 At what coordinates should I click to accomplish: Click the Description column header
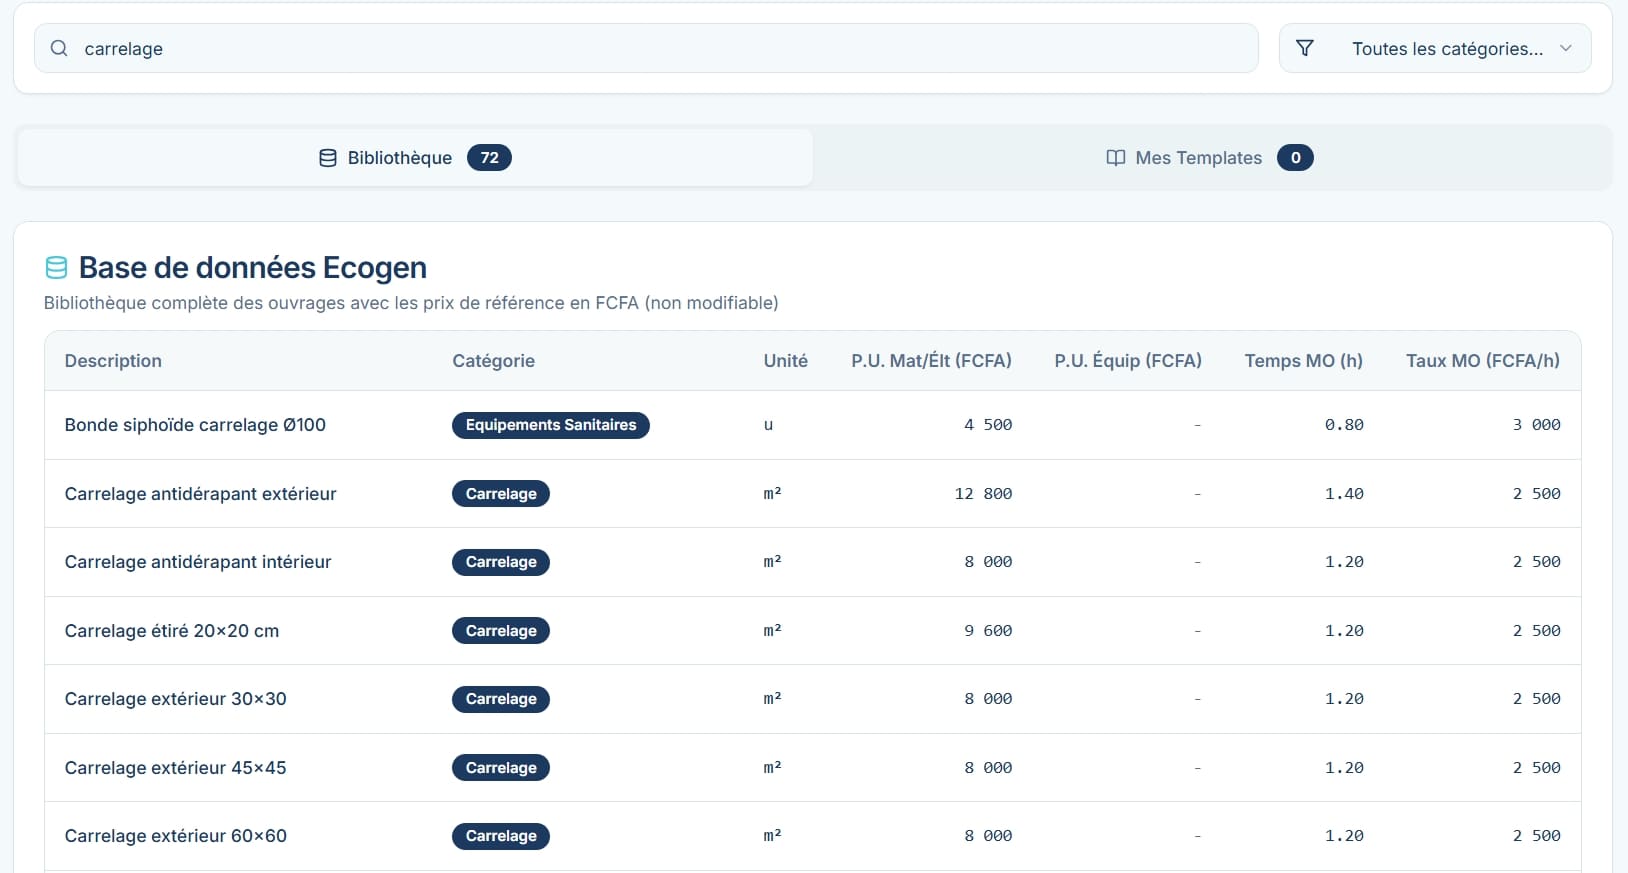click(113, 361)
